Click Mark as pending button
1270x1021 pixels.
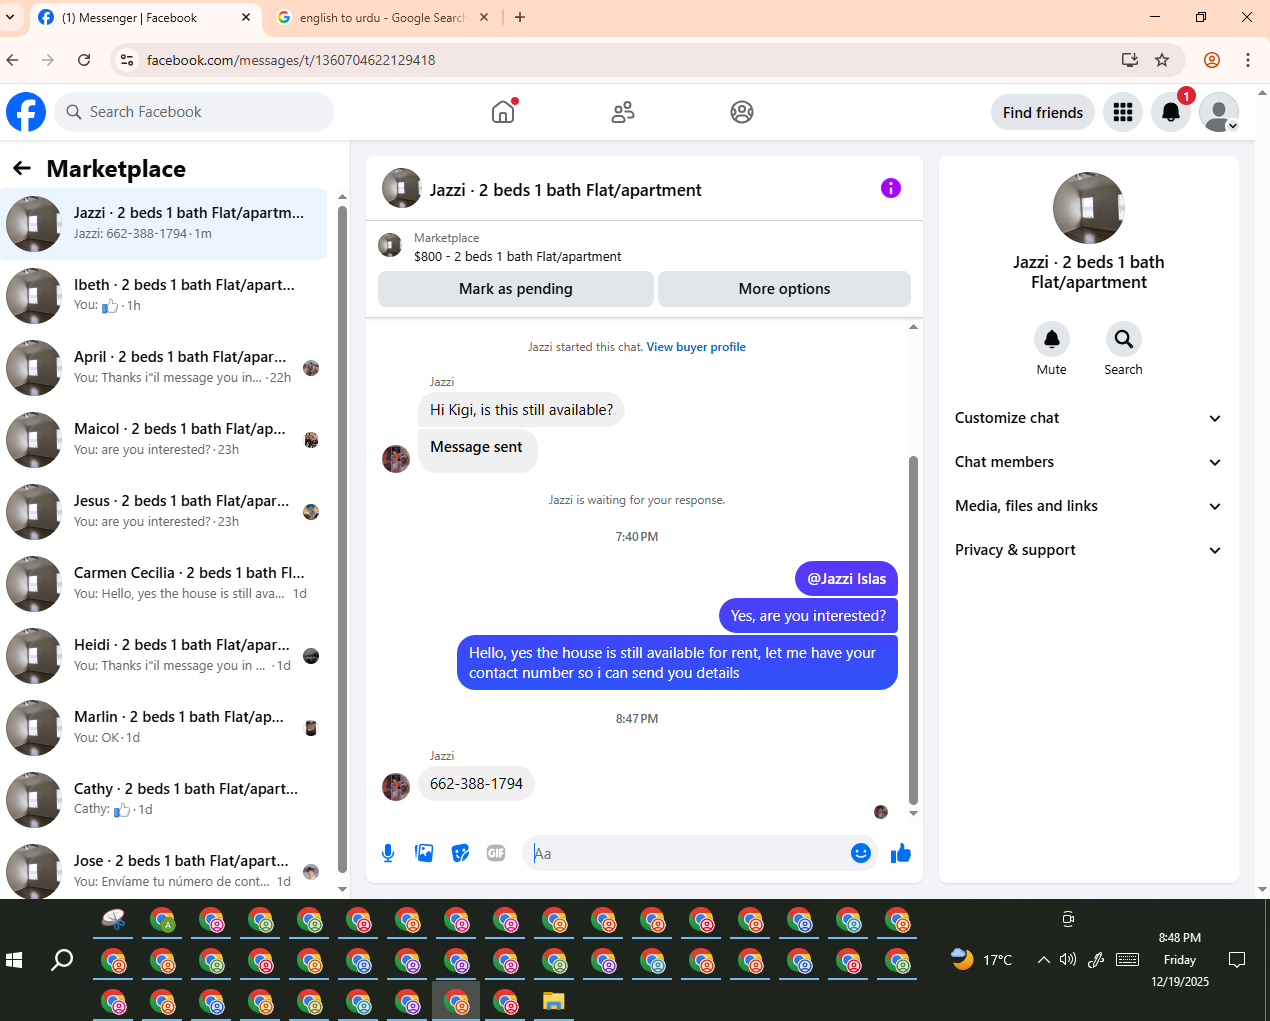click(515, 289)
